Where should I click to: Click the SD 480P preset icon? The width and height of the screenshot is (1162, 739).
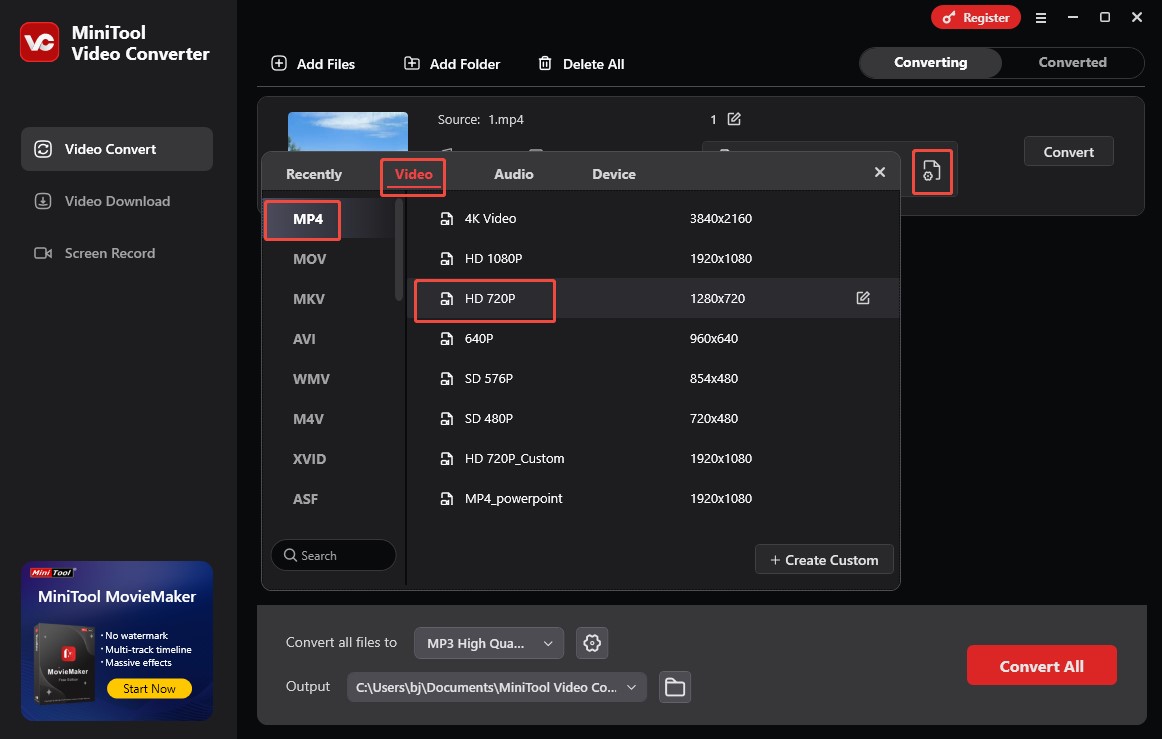tap(446, 419)
